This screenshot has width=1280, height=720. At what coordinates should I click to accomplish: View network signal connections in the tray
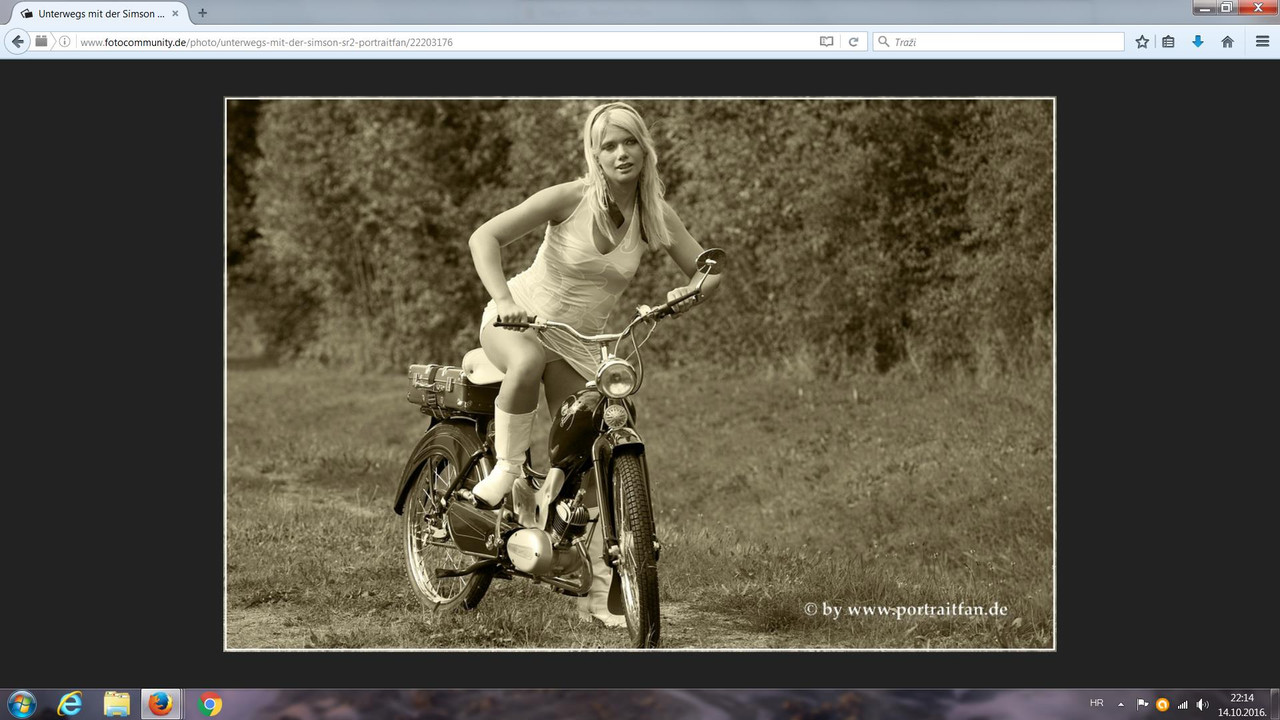pyautogui.click(x=1183, y=704)
